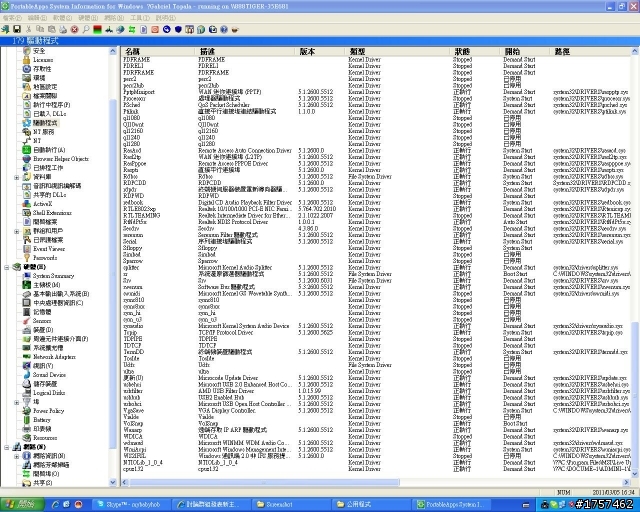Select Network Adapters tree icon

point(27,357)
